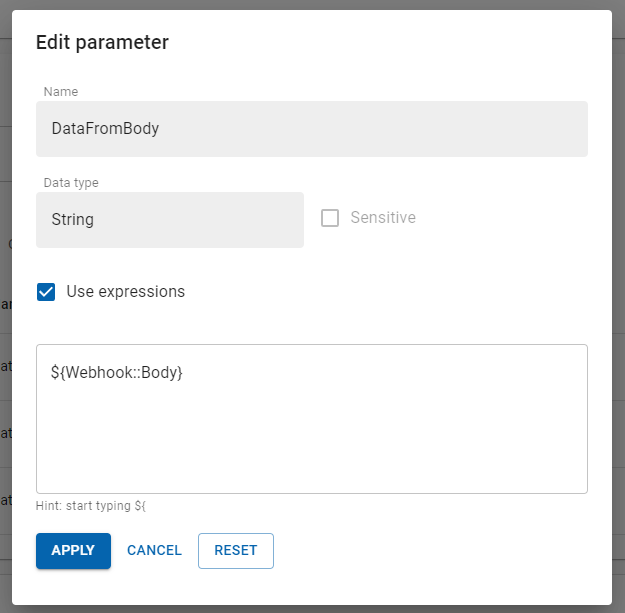Click the 'Data type' field label
The height and width of the screenshot is (613, 625).
click(71, 183)
